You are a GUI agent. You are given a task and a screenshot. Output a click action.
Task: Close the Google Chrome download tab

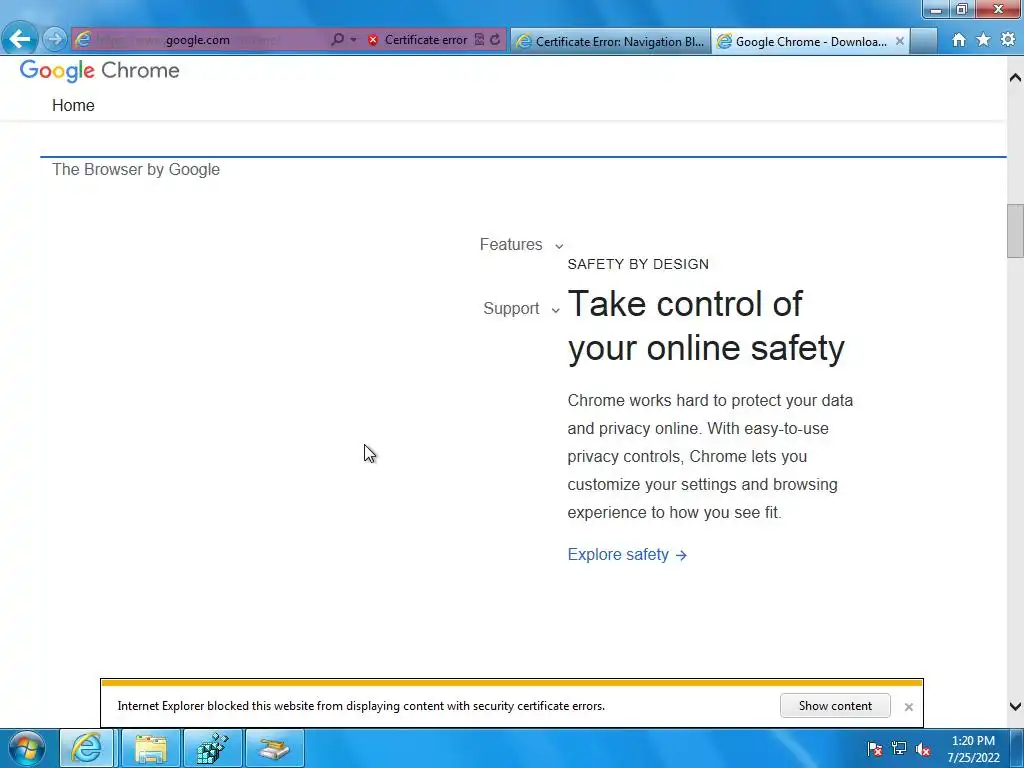coord(899,40)
